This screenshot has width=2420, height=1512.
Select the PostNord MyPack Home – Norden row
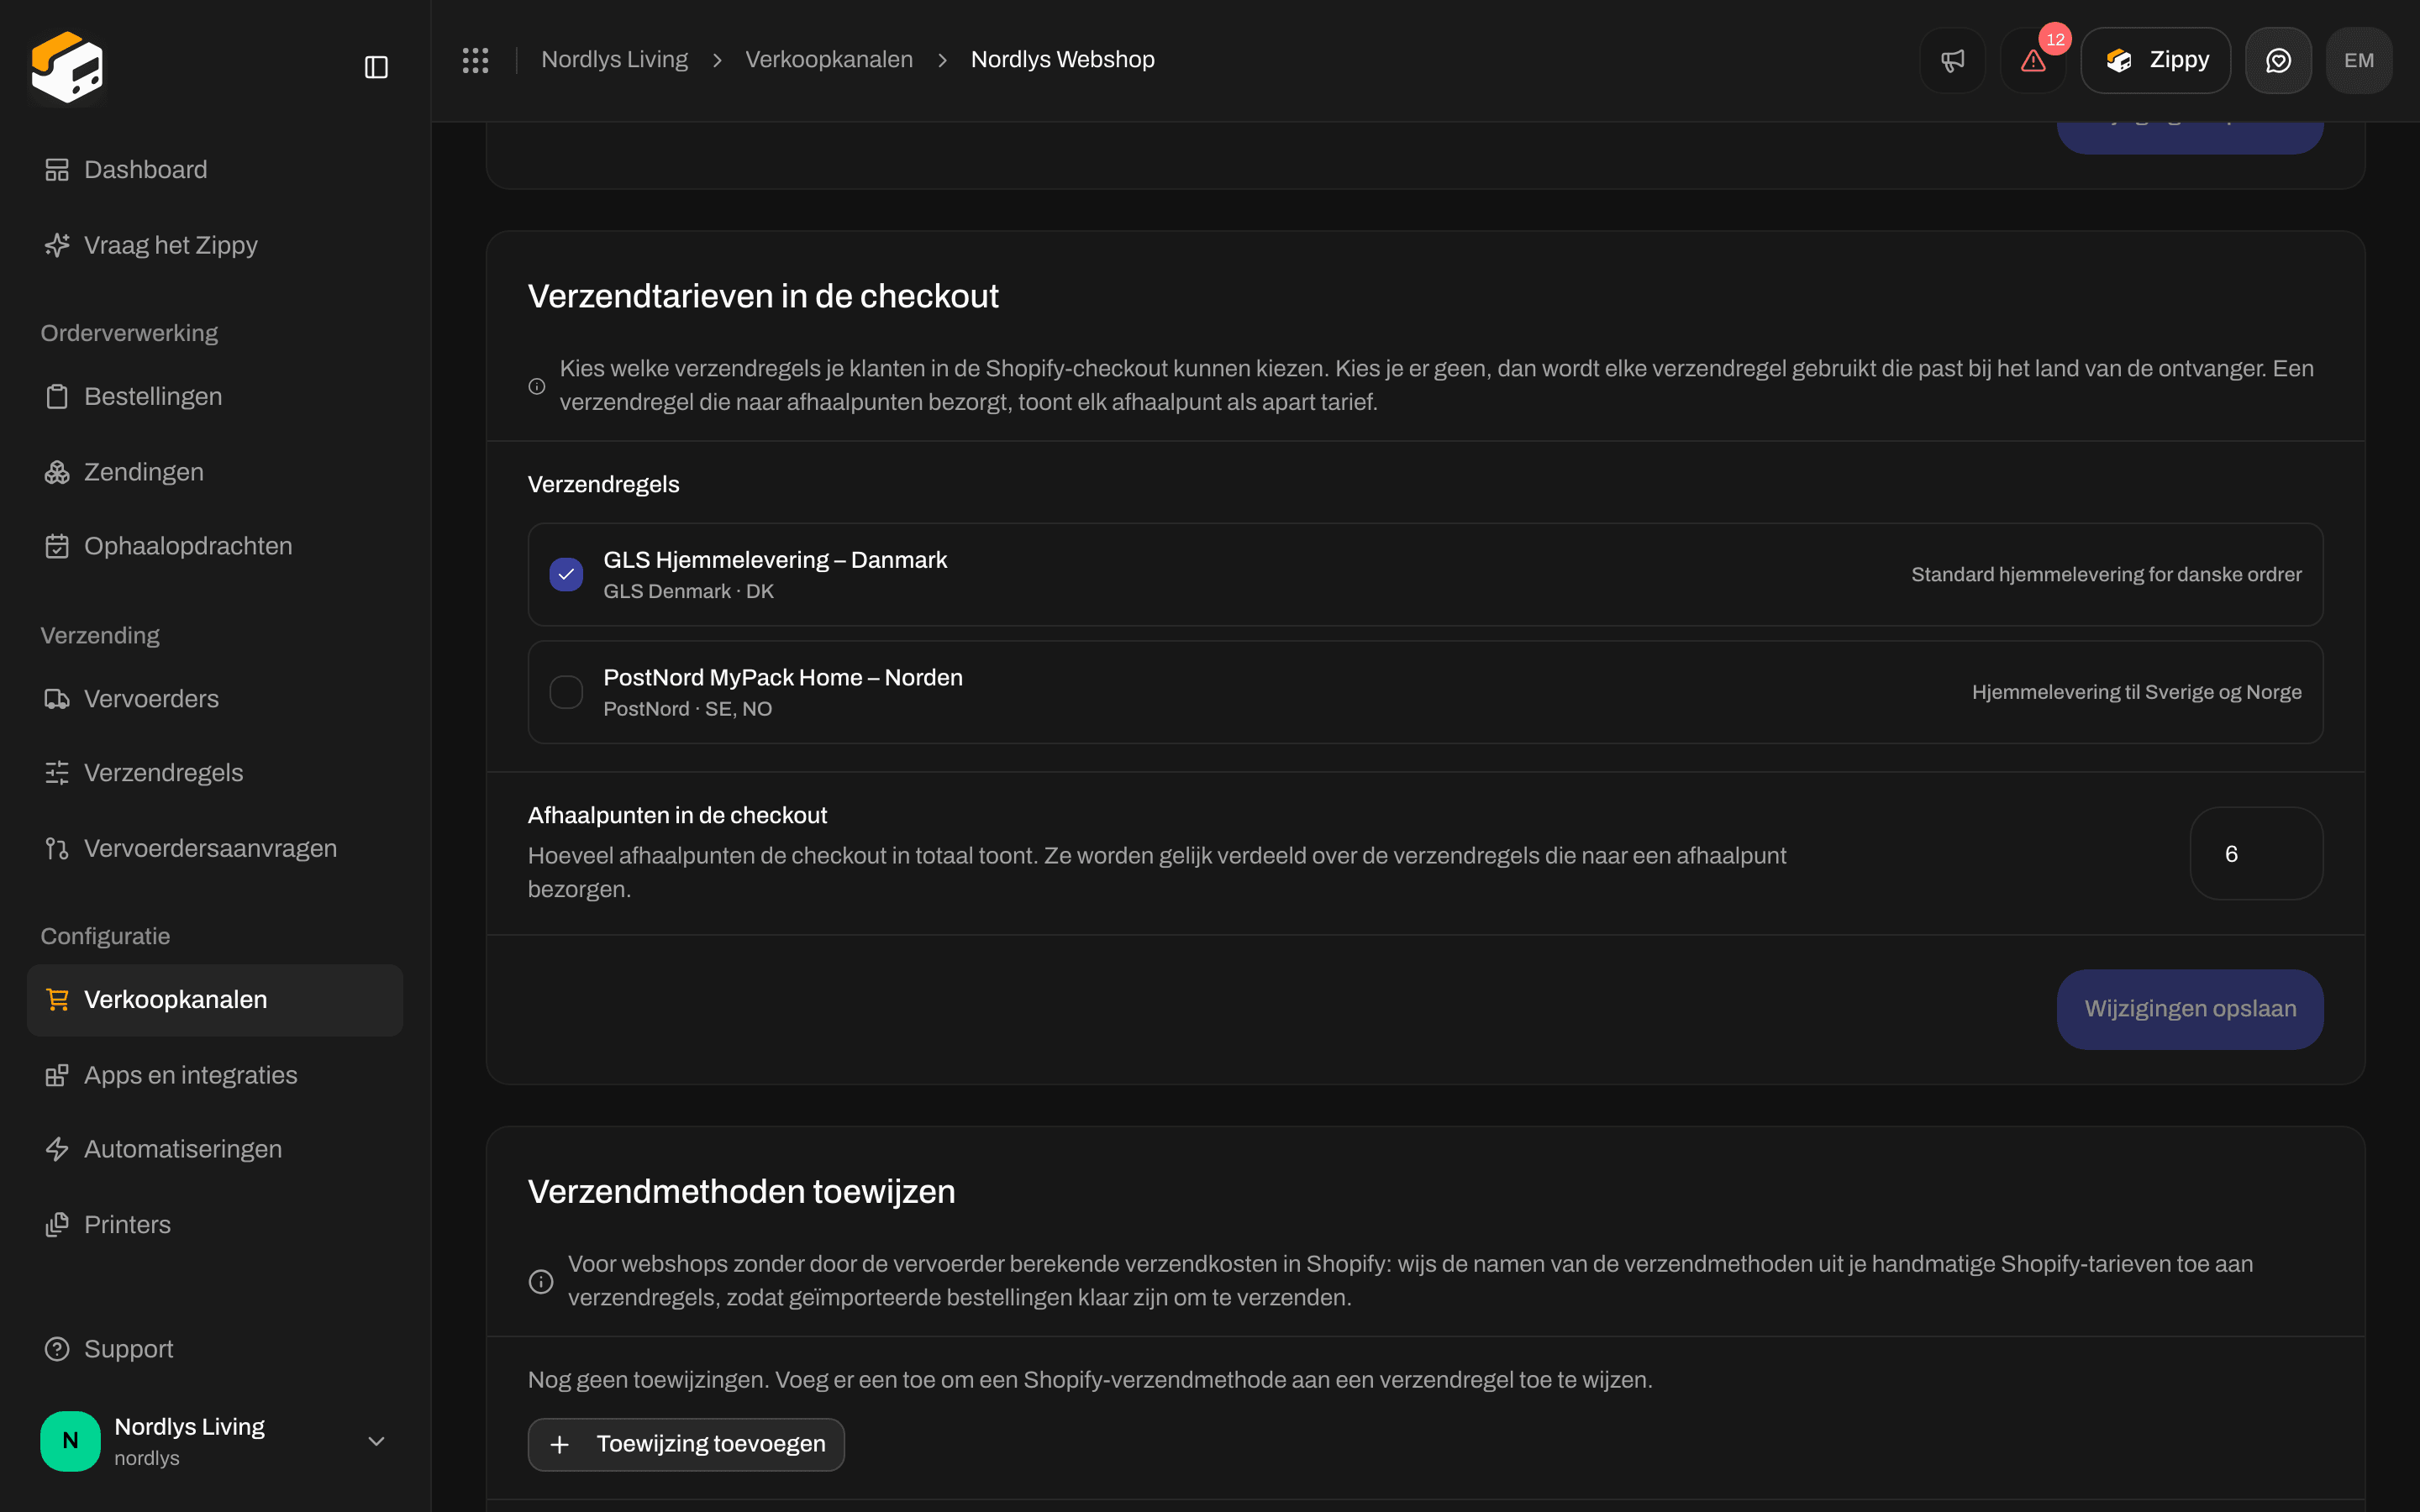(1425, 692)
